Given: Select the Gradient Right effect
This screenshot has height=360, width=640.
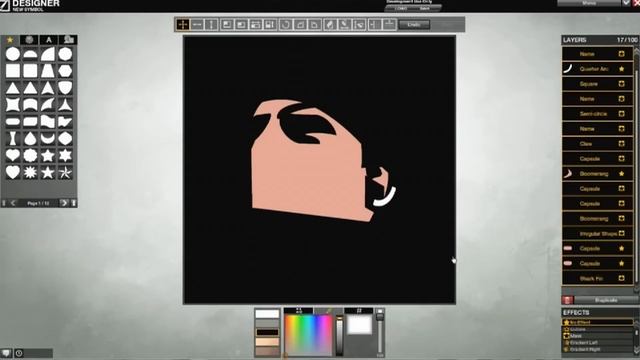Looking at the screenshot, I should pos(598,350).
